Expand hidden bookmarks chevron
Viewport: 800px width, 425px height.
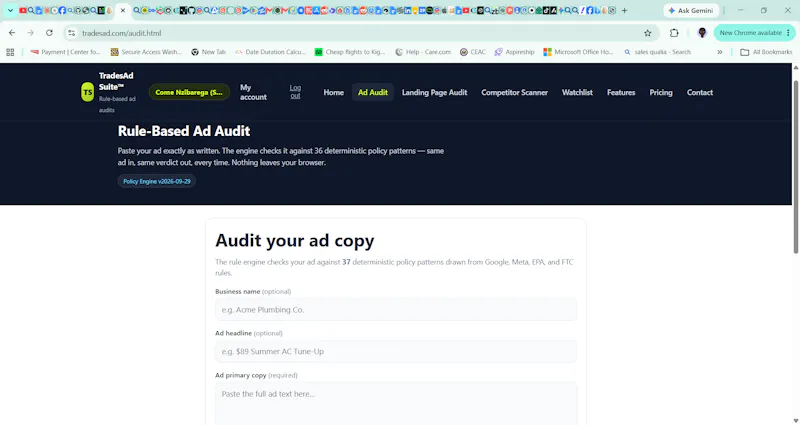(x=719, y=52)
